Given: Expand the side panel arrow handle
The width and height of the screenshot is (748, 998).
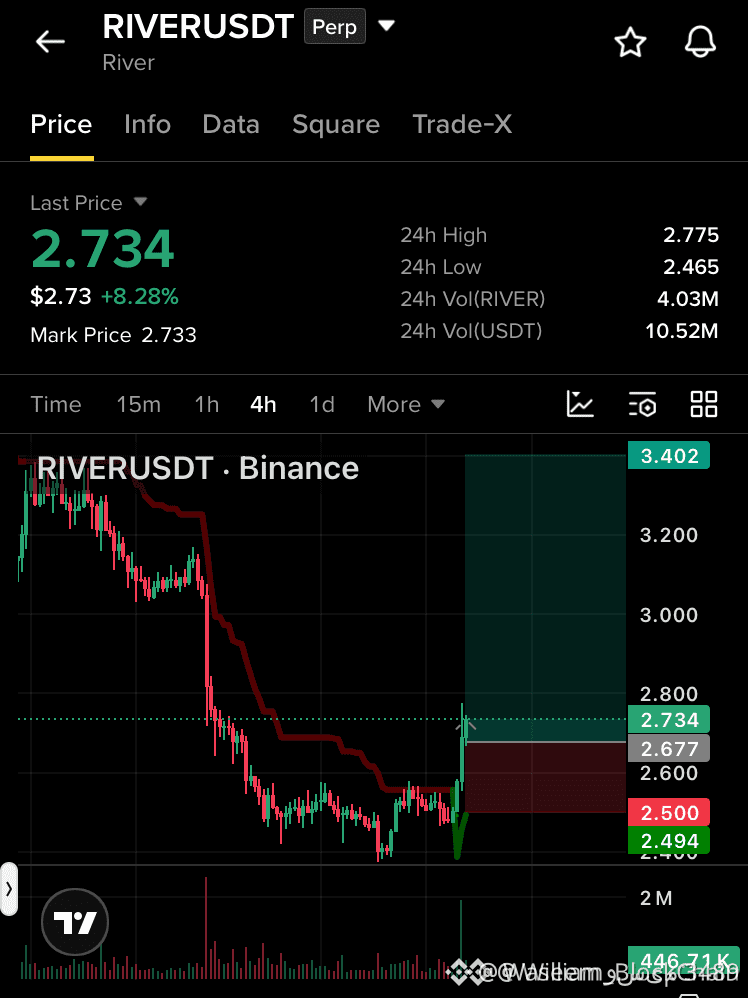Looking at the screenshot, I should (x=8, y=889).
